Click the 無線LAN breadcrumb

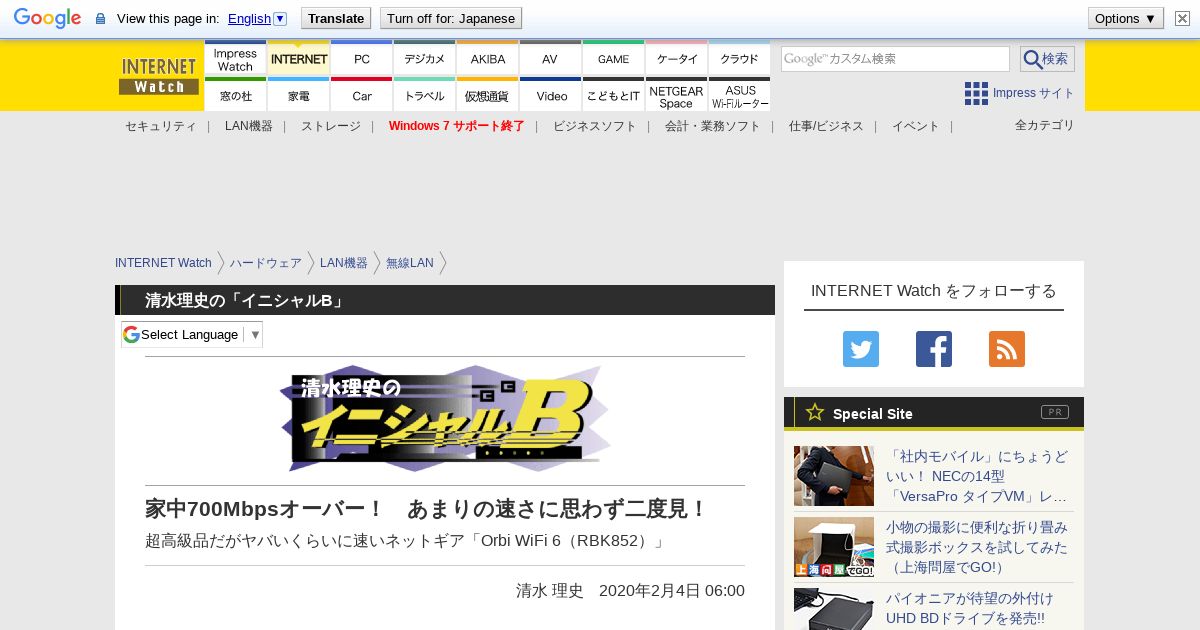[410, 263]
